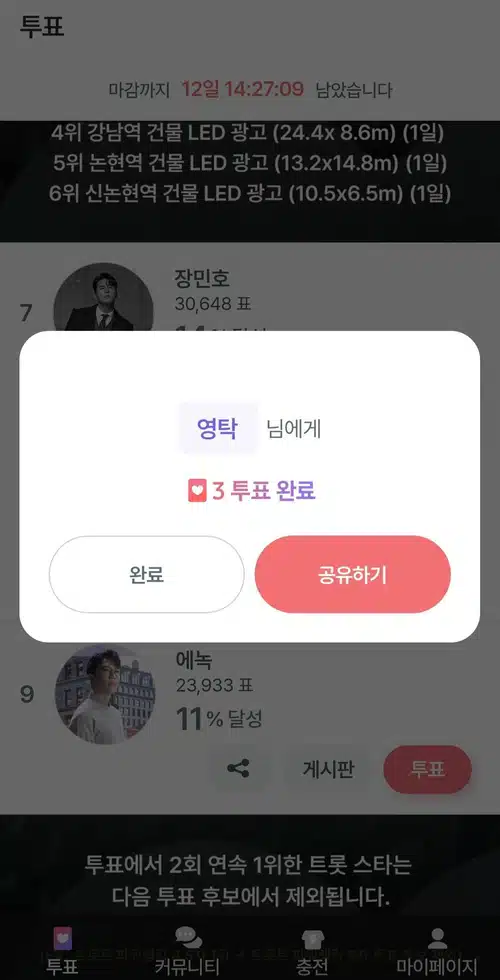Open the 충전 shirt icon
Screen dimensions: 500x980
pos(312,938)
